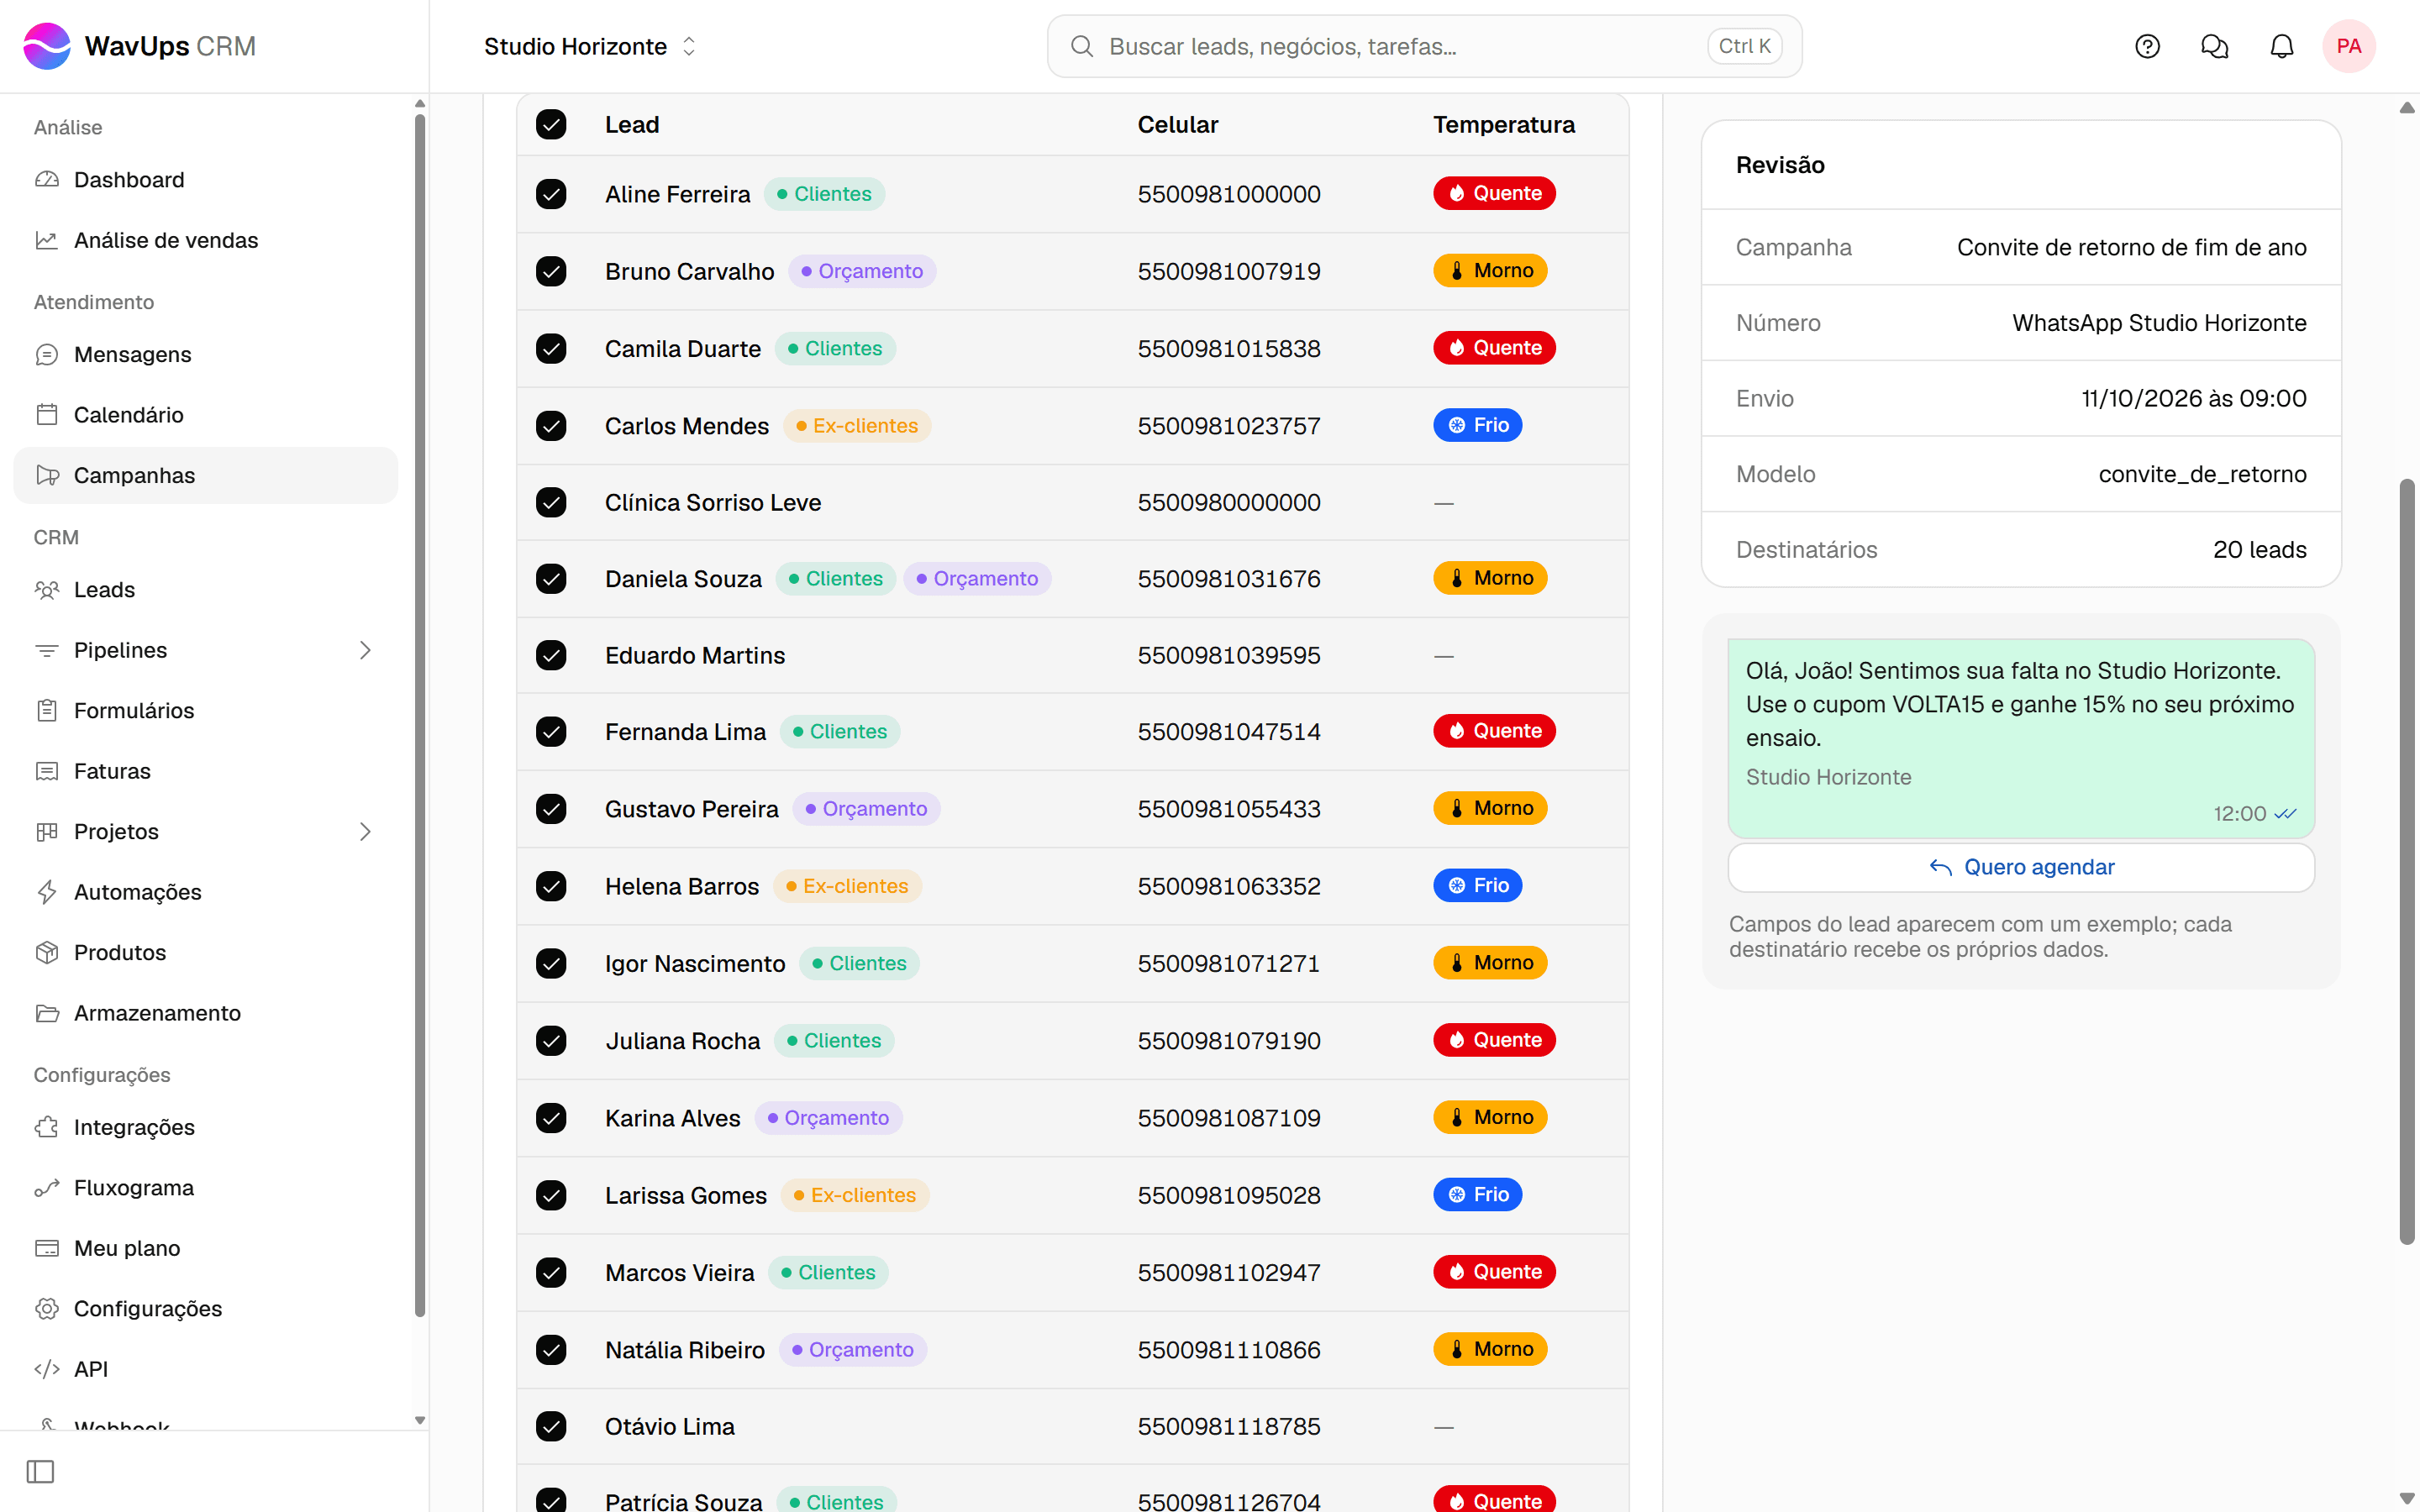Click the WavUps CRM logo
This screenshot has height=1512, width=2420.
pyautogui.click(x=139, y=46)
